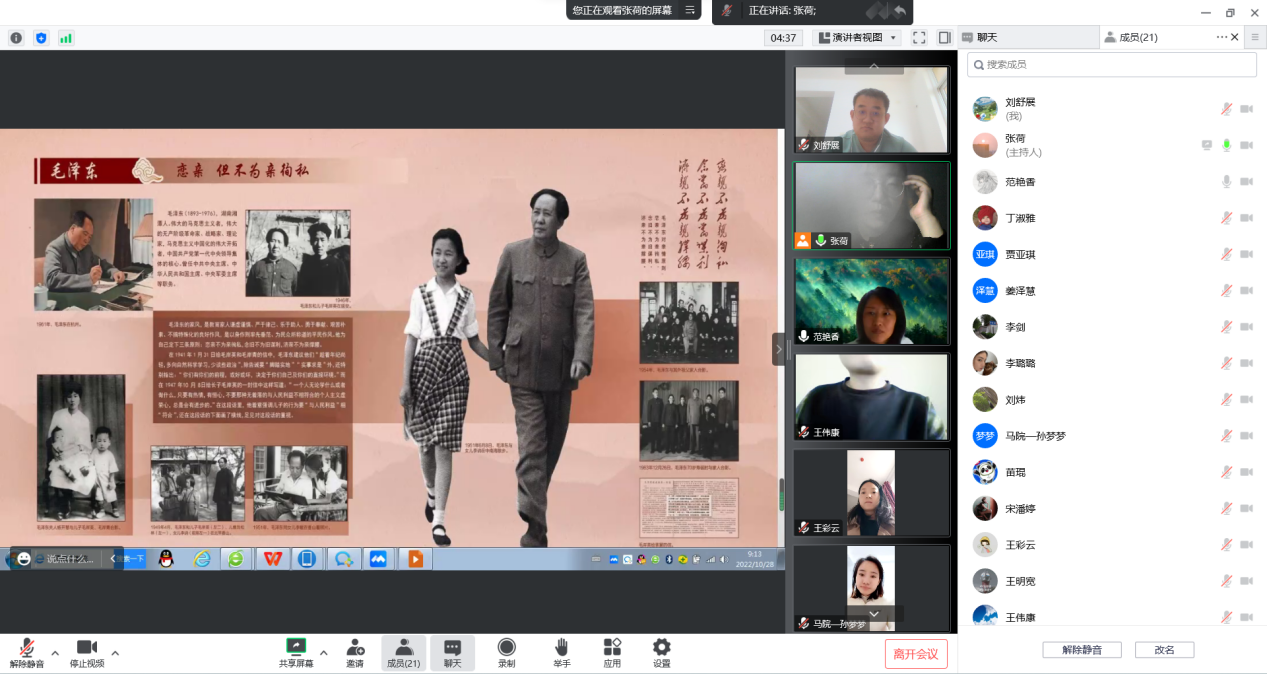Viewport: 1267px width, 674px height.
Task: Switch to the Chat tab in side panel
Action: coord(1027,37)
